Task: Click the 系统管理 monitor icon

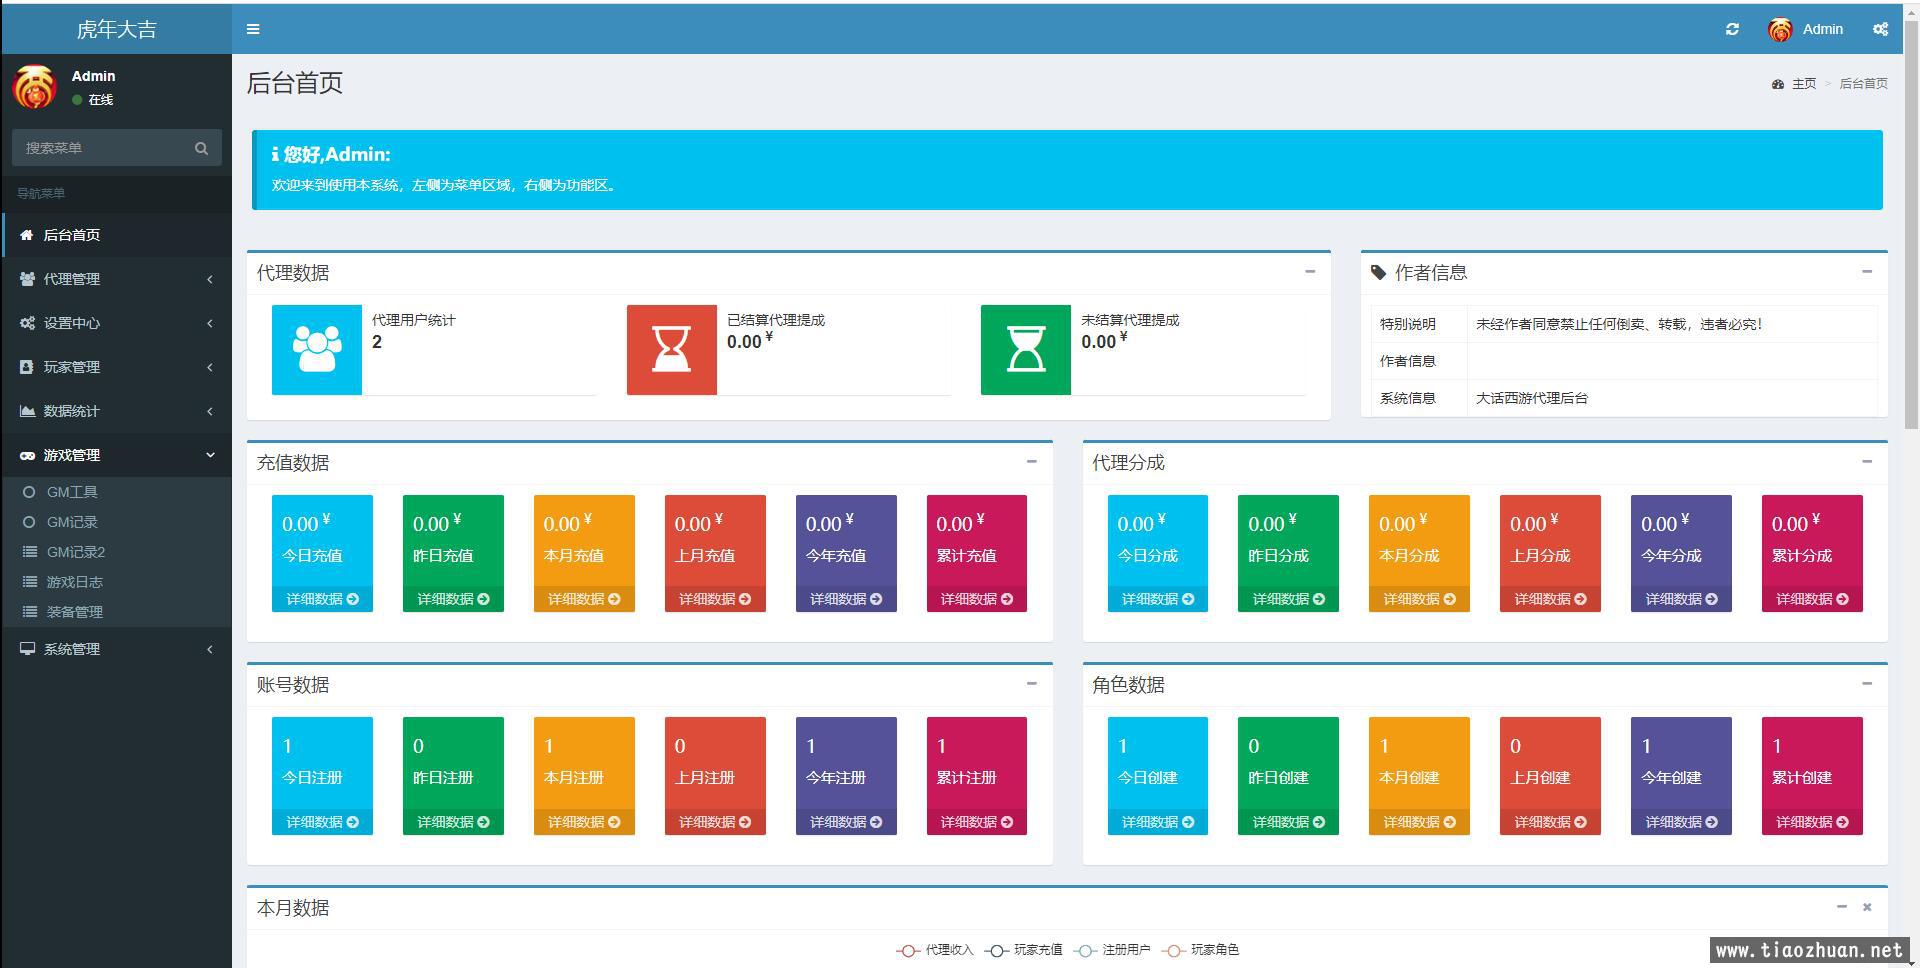Action: click(27, 649)
